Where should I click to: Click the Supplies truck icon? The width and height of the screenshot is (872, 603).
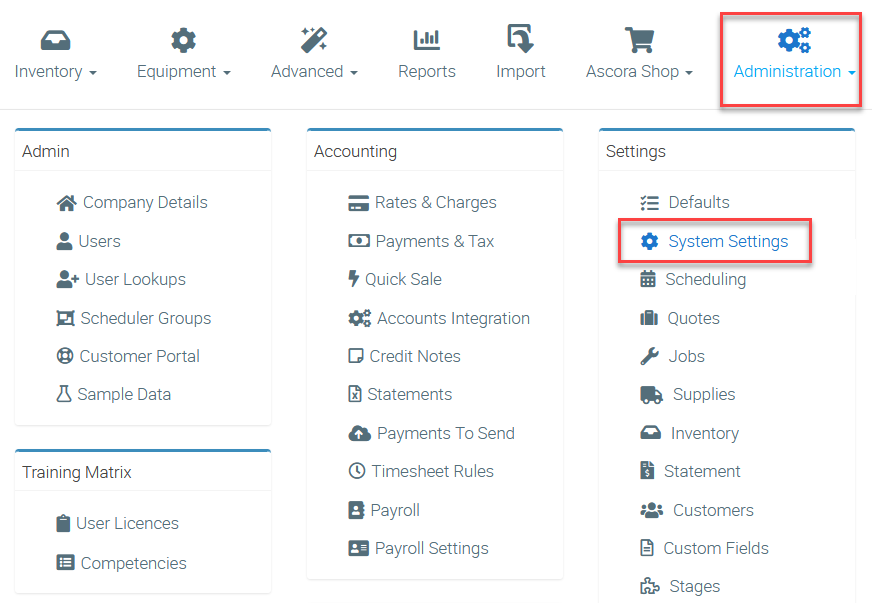tap(651, 395)
